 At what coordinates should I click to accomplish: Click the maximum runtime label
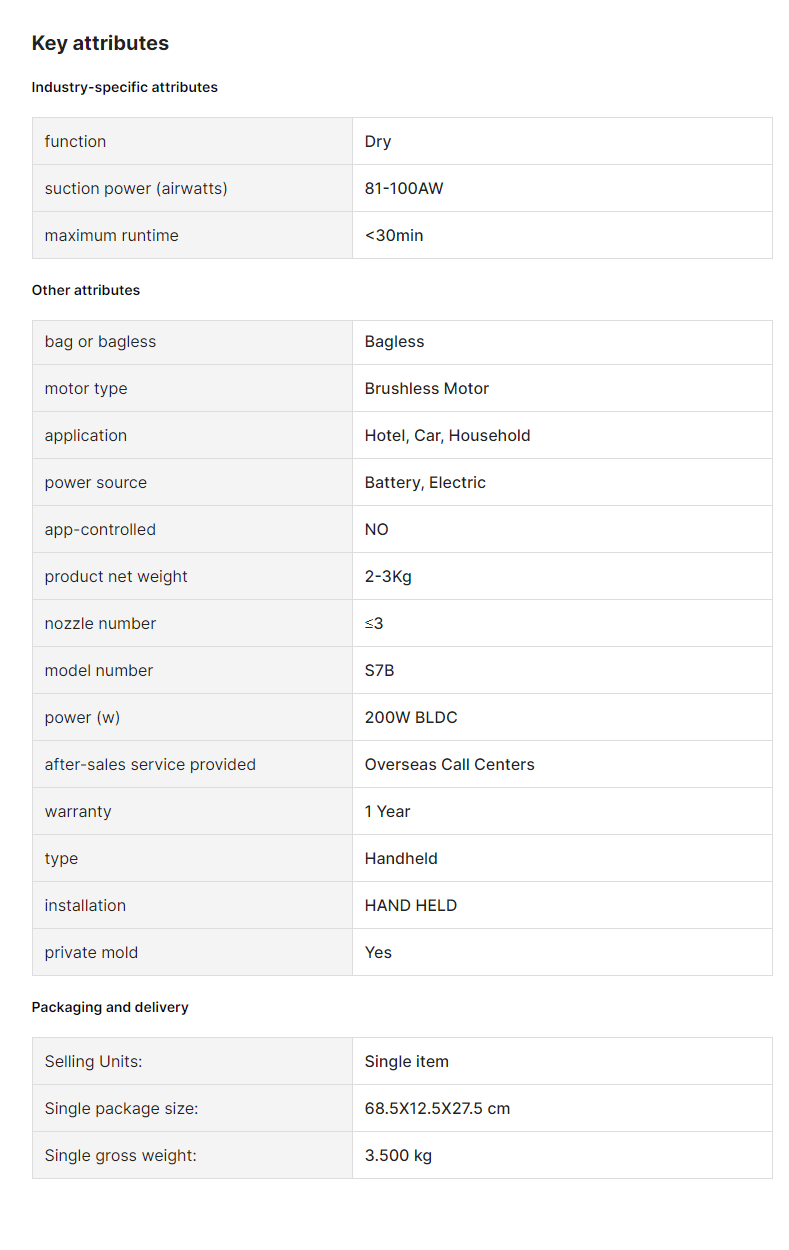pos(112,235)
